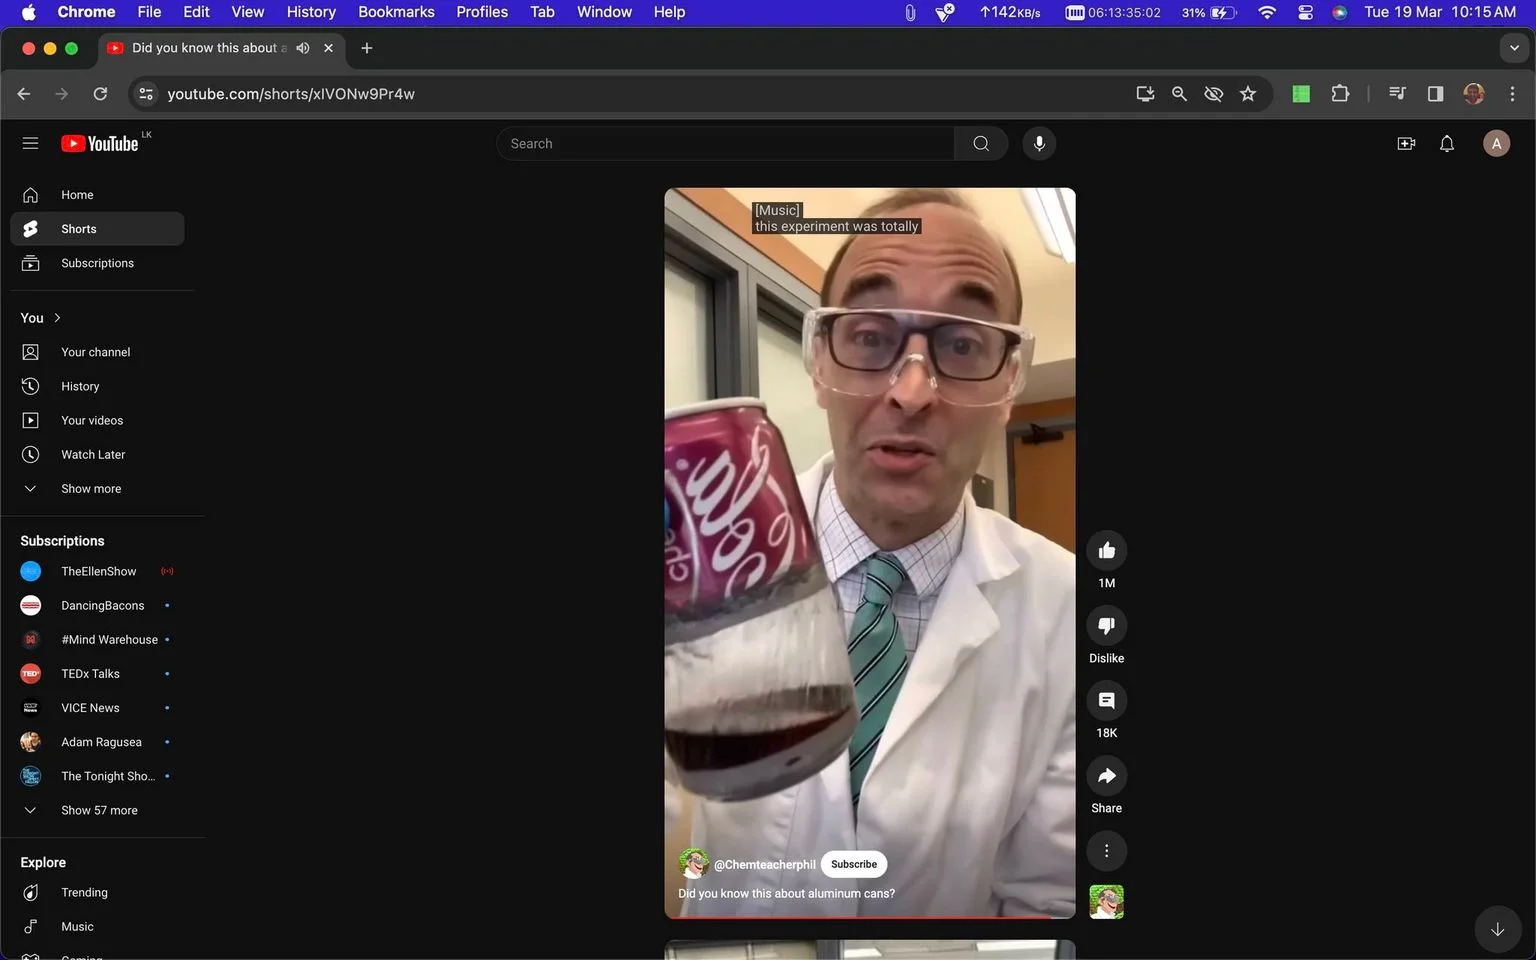Mute the tab audio speaker icon
The image size is (1536, 960).
click(303, 48)
